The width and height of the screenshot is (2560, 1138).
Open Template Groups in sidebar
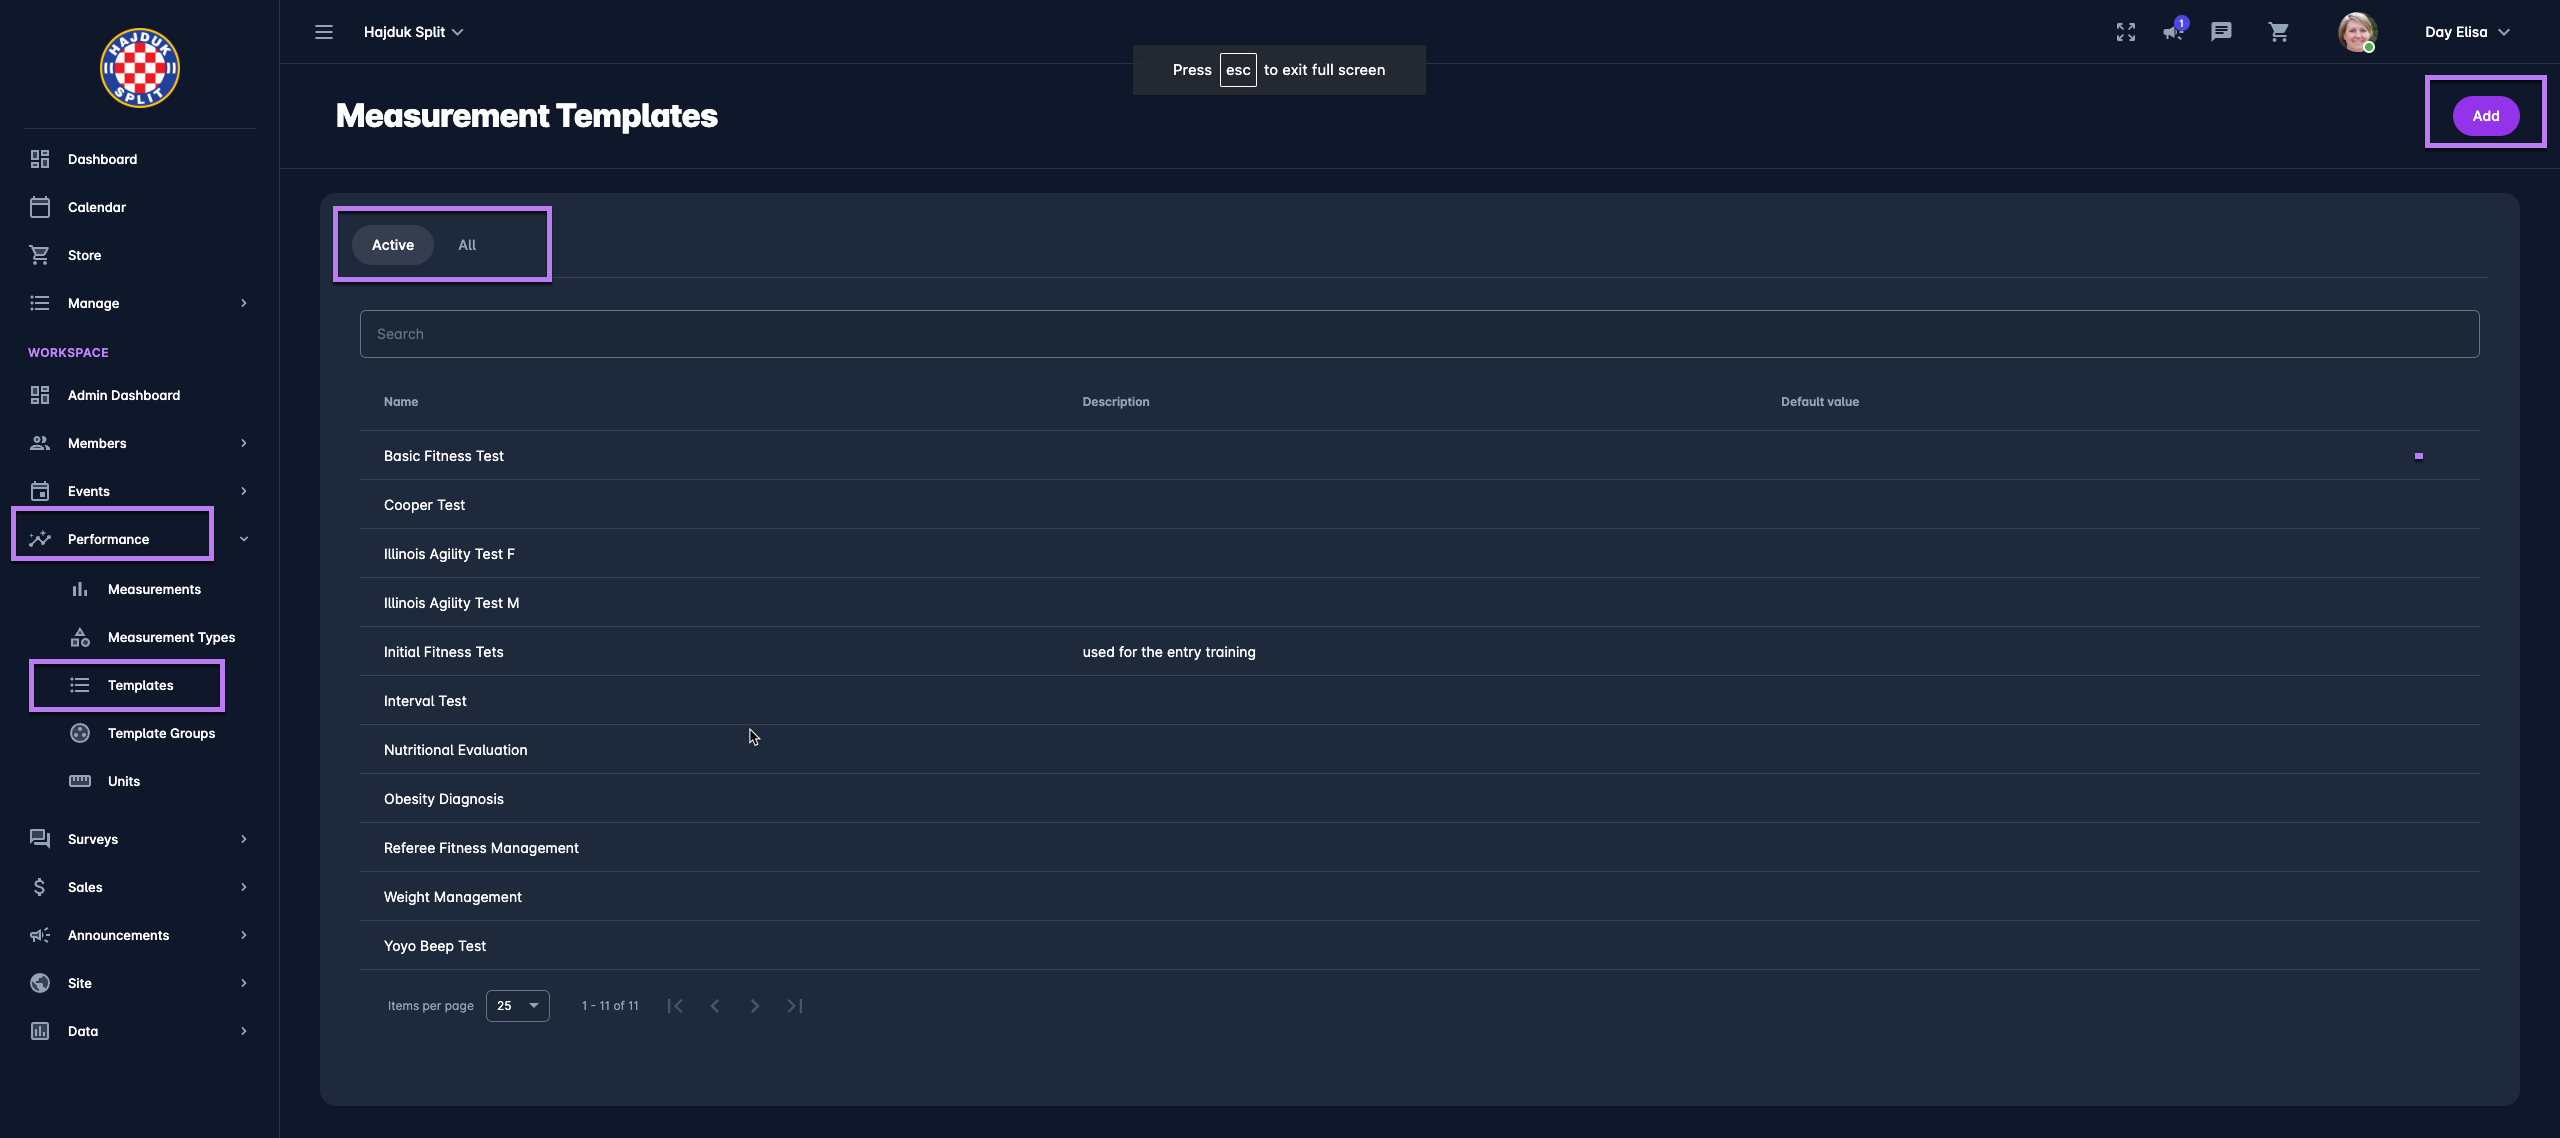point(161,733)
